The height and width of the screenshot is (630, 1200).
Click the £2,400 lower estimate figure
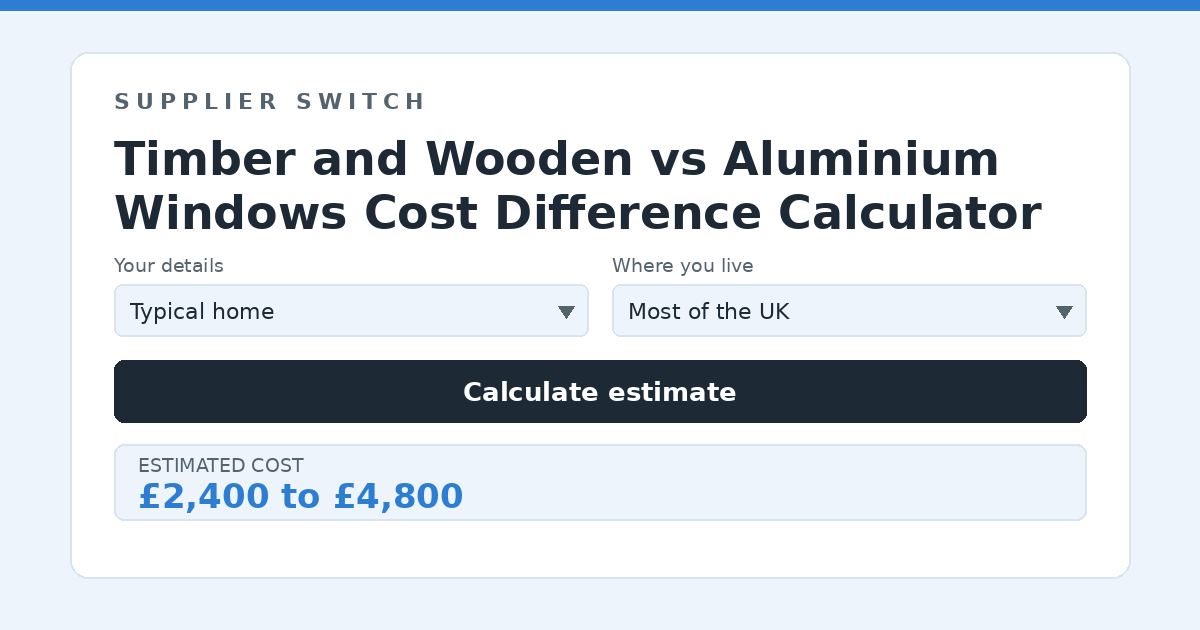tap(204, 496)
